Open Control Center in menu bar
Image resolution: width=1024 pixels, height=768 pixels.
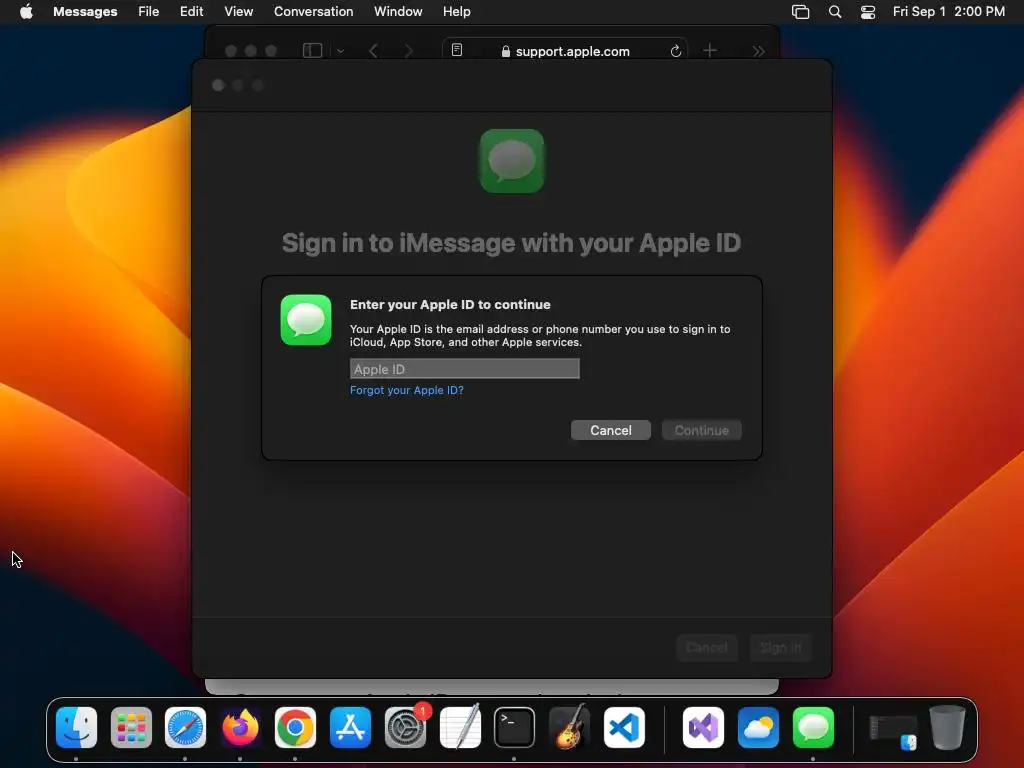click(x=867, y=12)
